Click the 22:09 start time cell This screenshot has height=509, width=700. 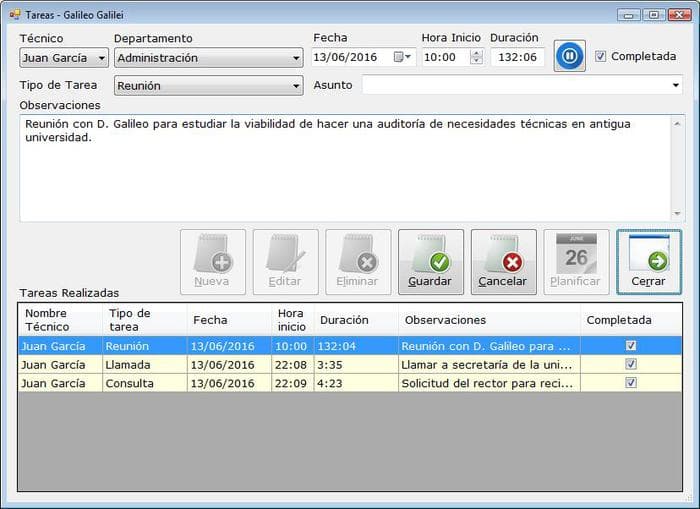pyautogui.click(x=293, y=383)
